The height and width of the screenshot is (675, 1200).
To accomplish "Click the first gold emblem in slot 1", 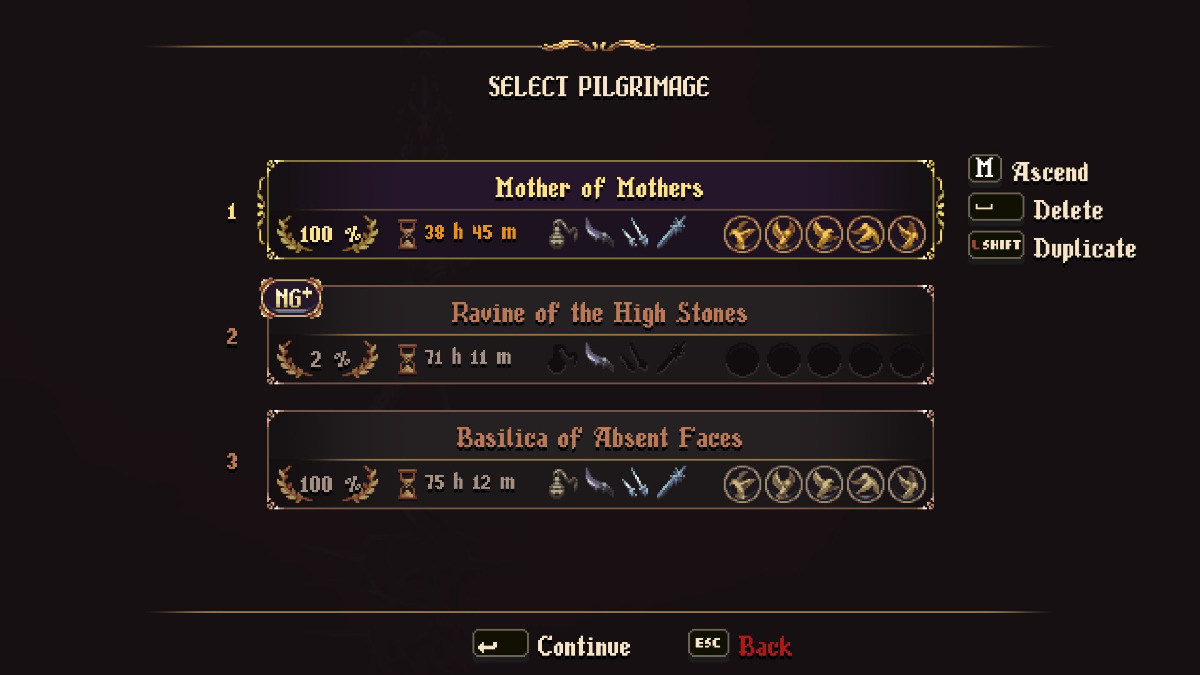I will 742,235.
